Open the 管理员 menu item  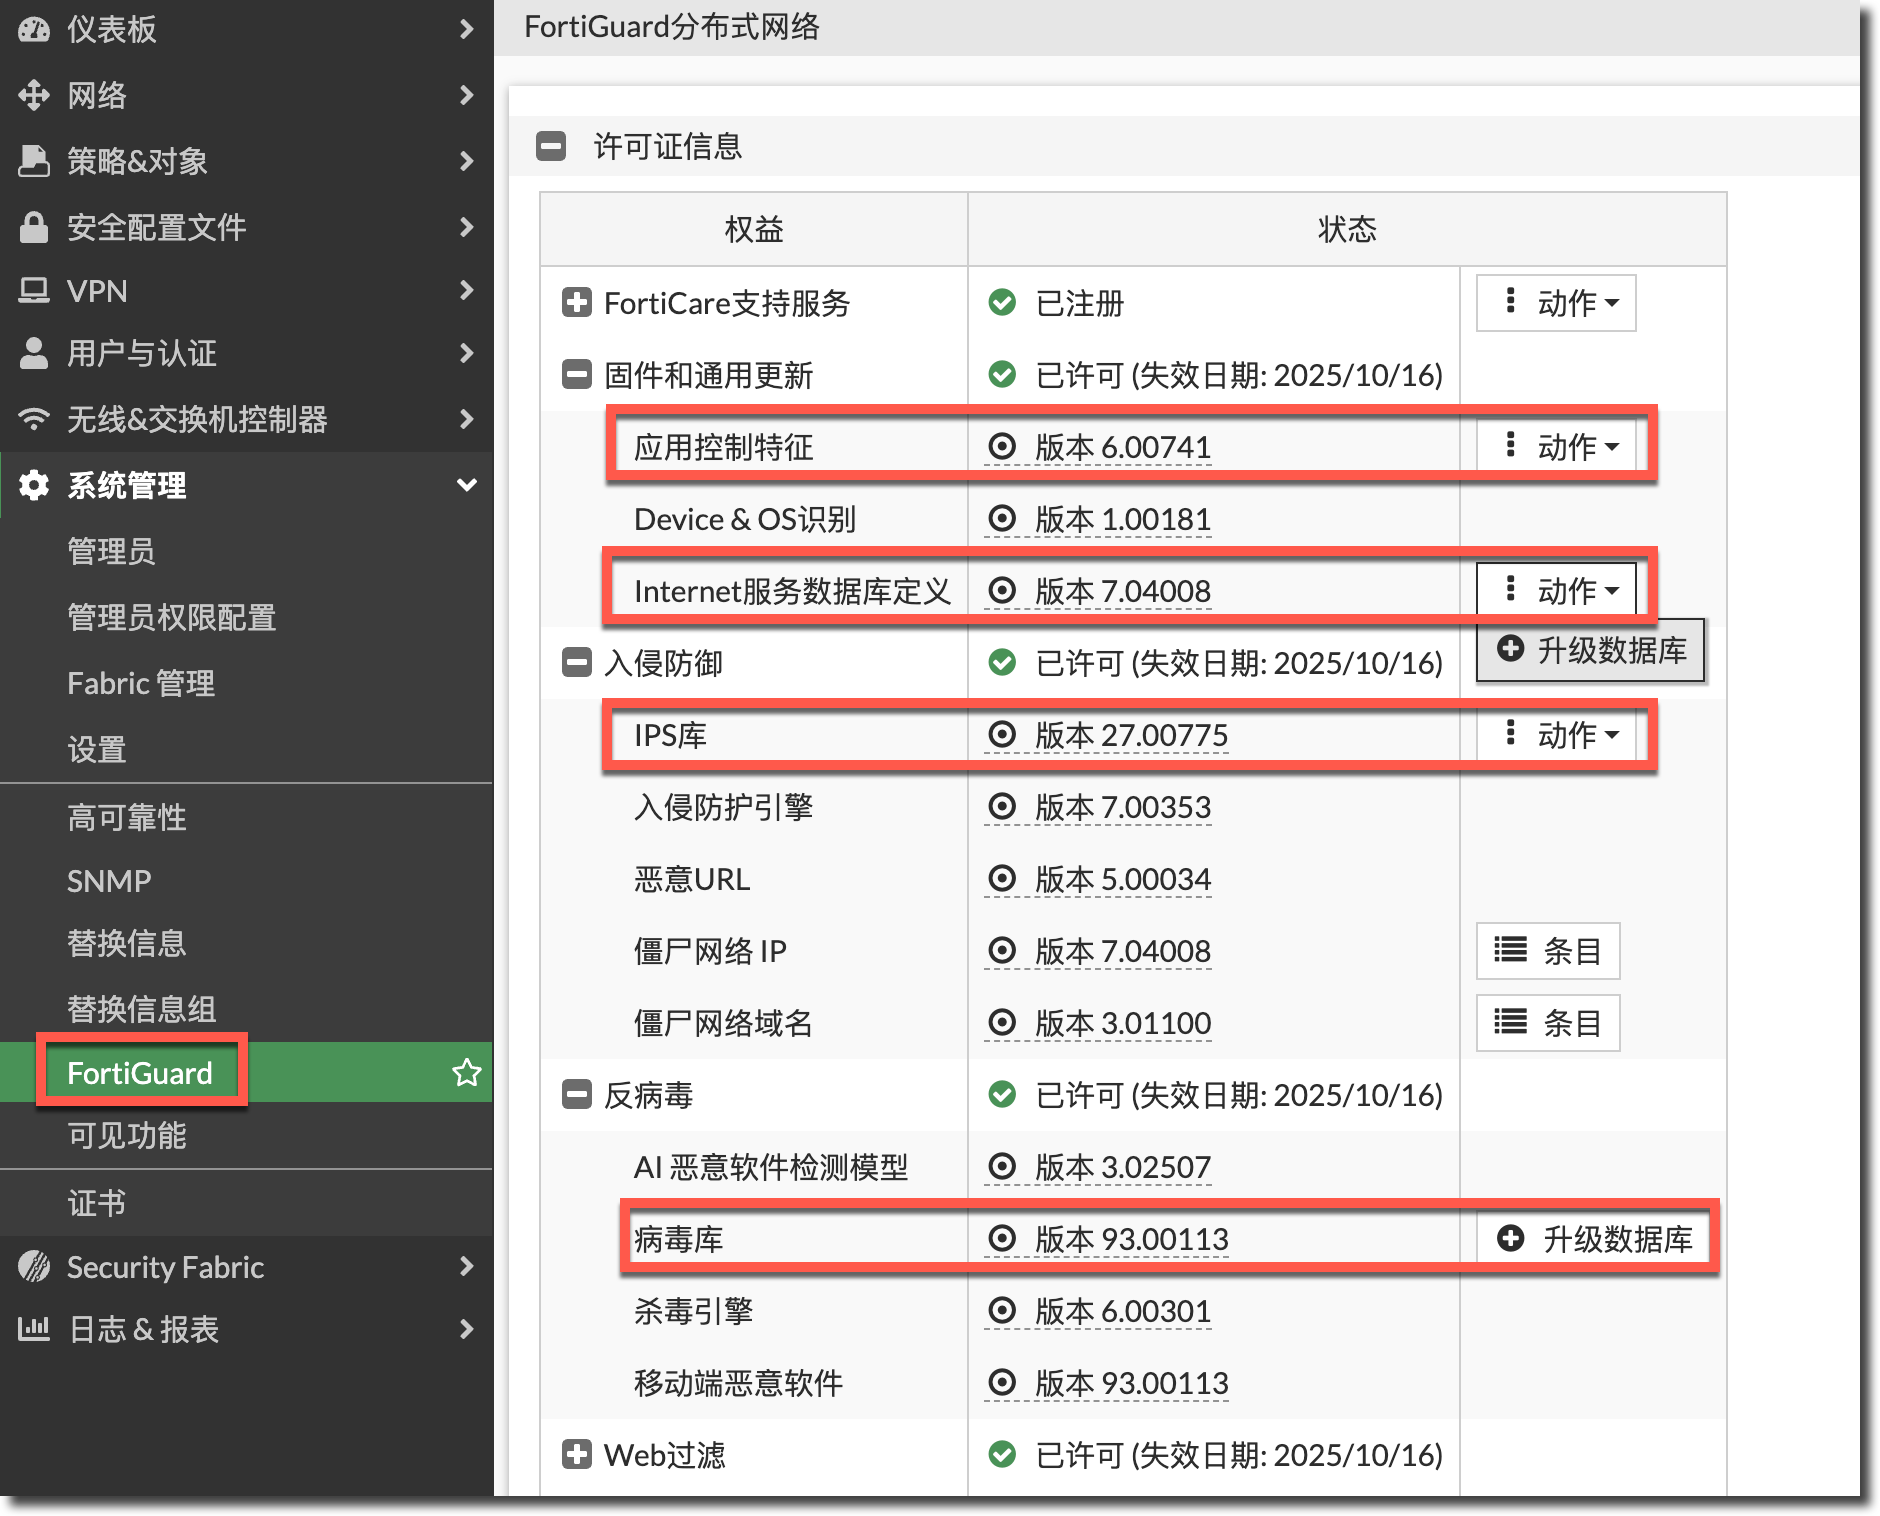pos(111,551)
